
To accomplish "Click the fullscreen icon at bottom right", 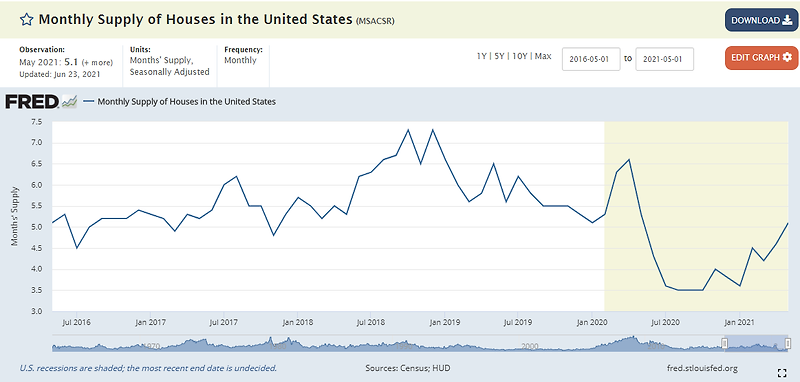I will [x=782, y=373].
